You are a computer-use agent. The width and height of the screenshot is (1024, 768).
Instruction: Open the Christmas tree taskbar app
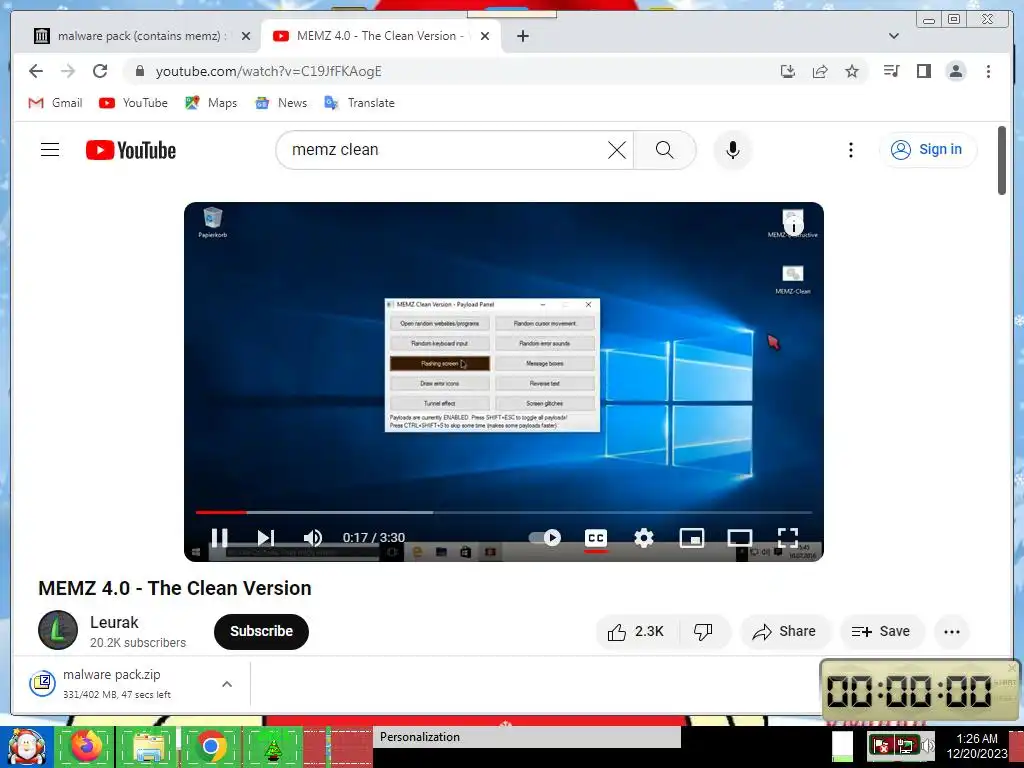(x=273, y=746)
